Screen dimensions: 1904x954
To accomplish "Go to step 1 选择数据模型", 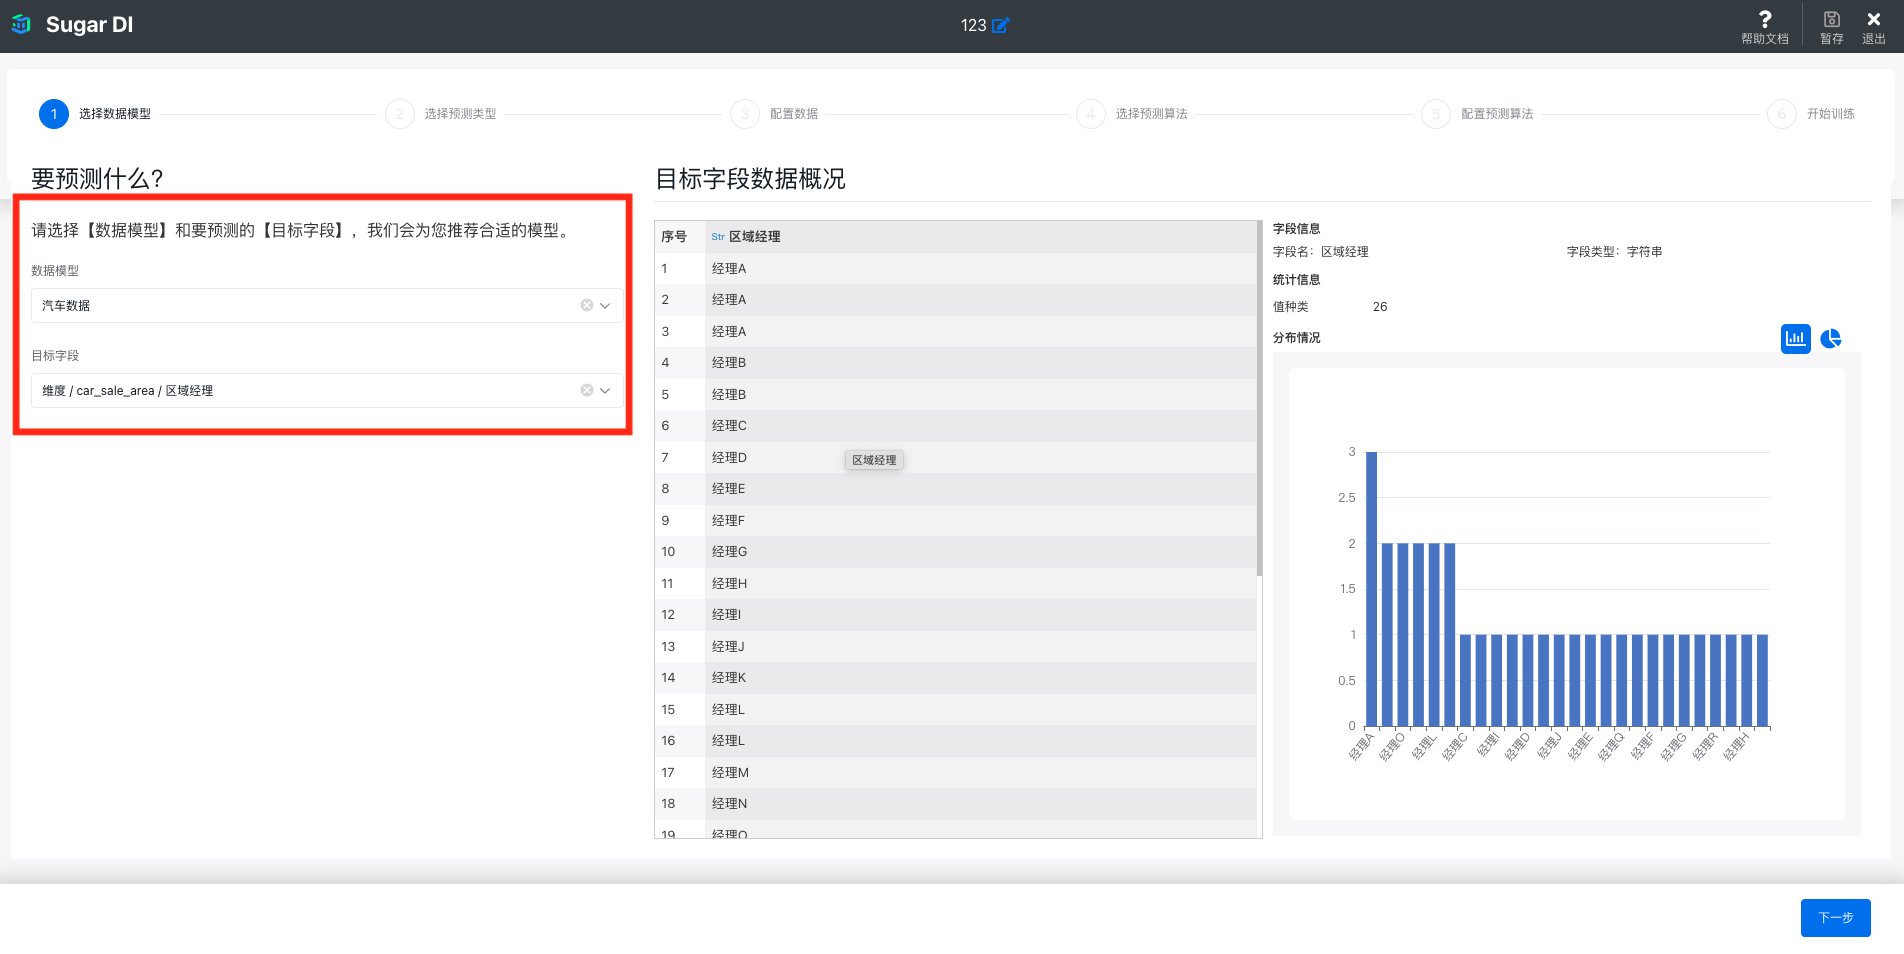I will click(95, 114).
